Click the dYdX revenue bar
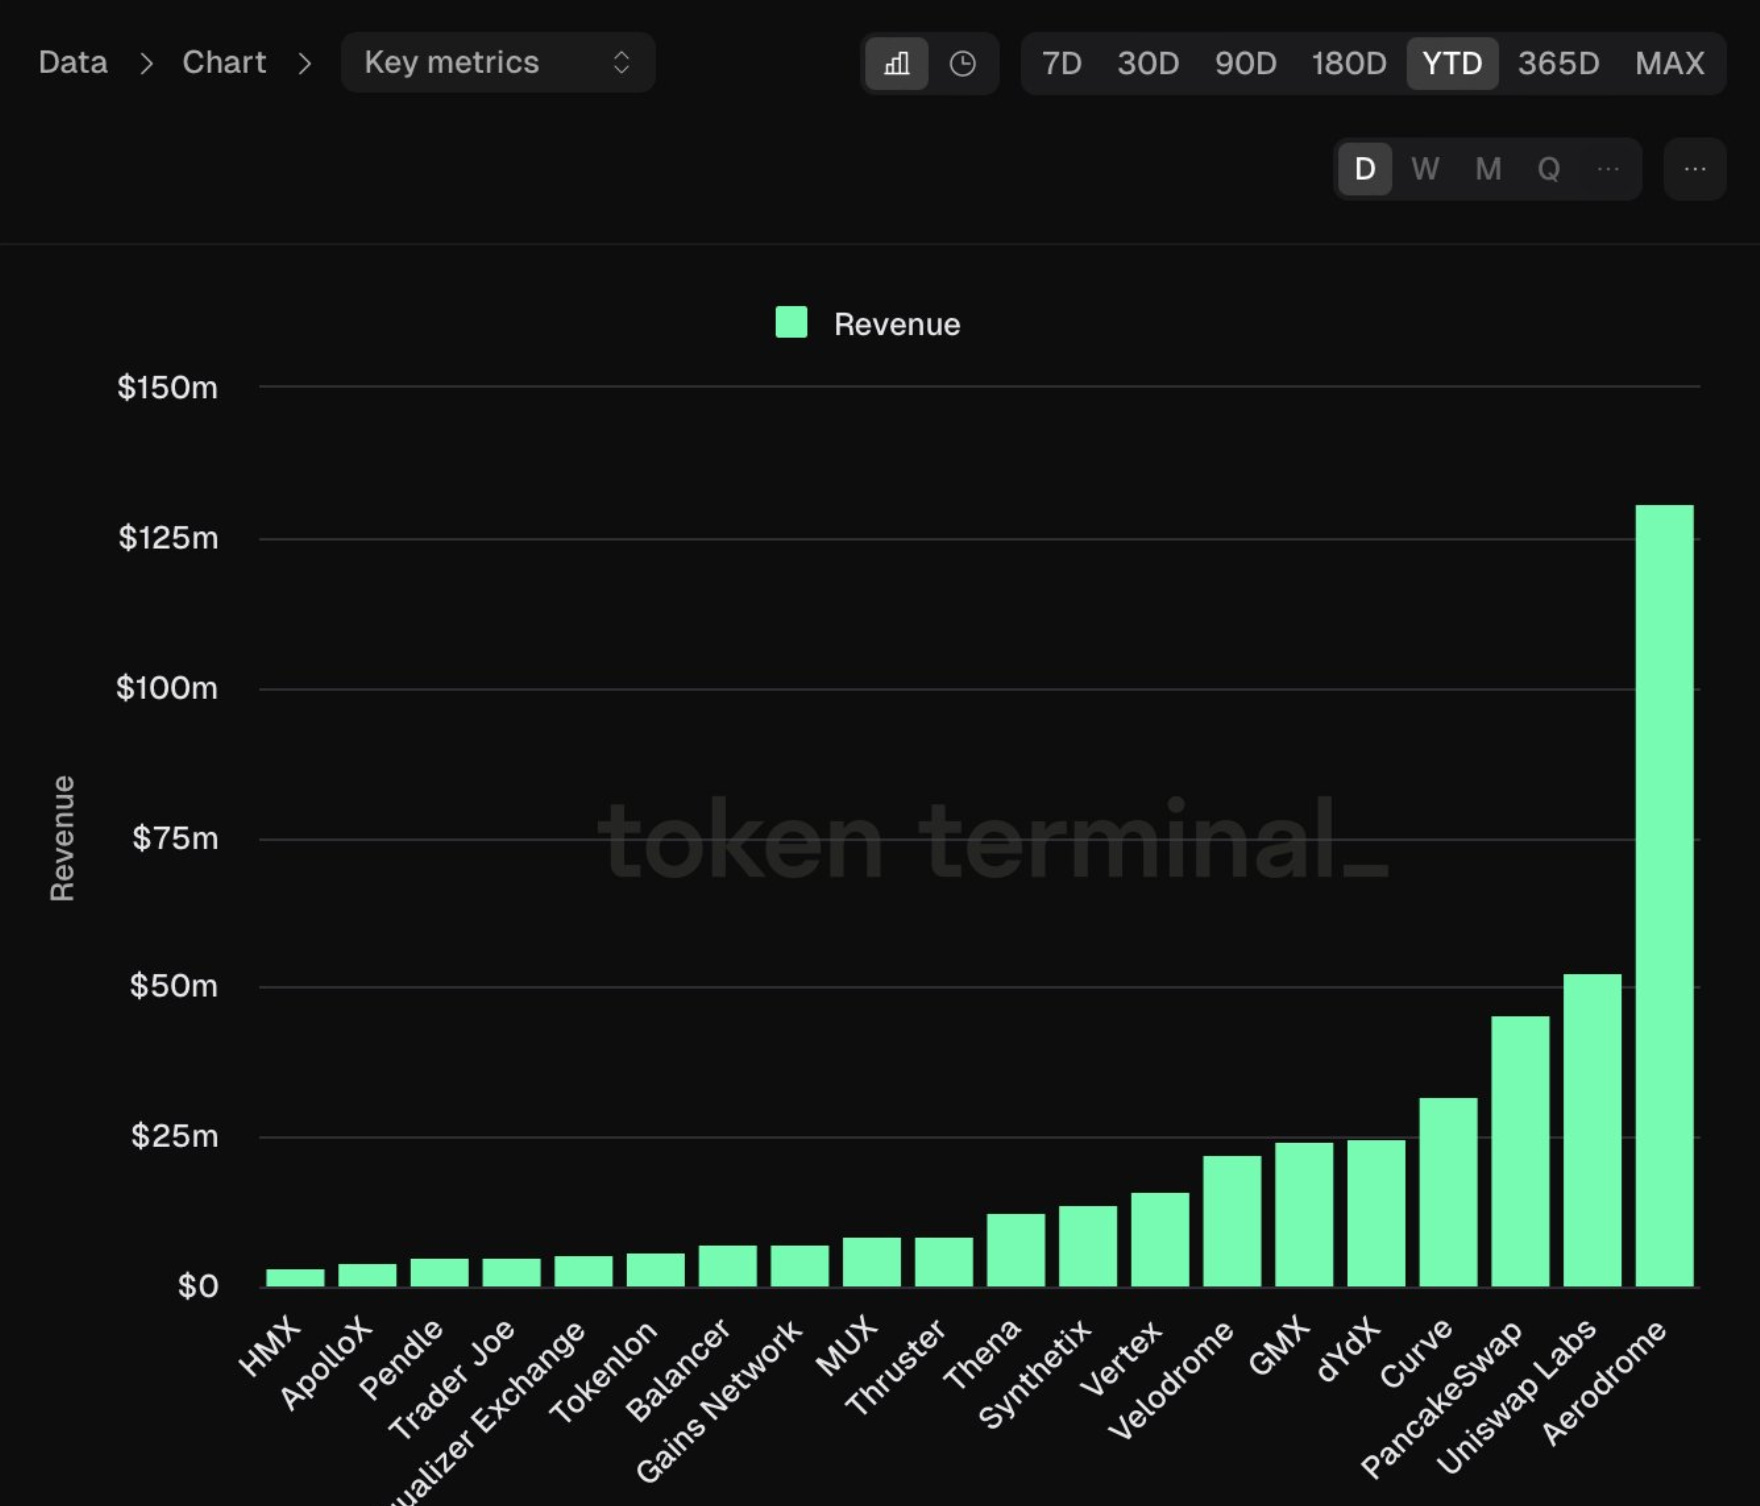Viewport: 1760px width, 1506px height. click(1376, 1213)
